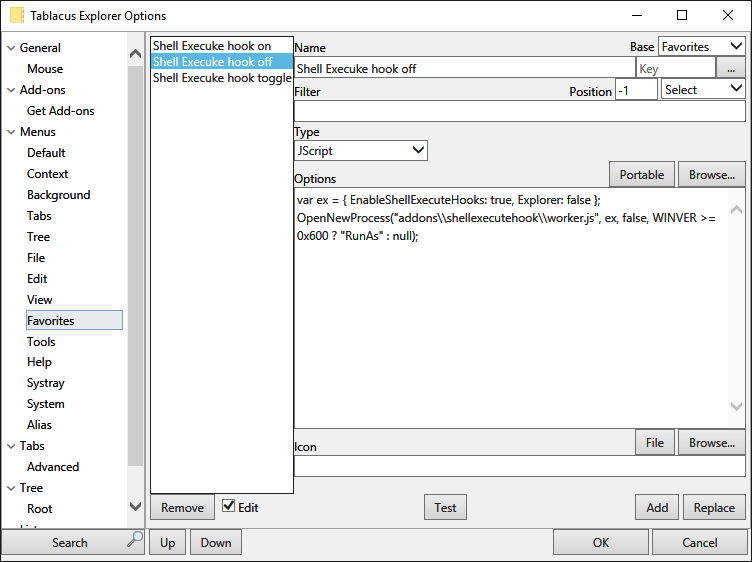Collapse the Tabs tree section
752x562 pixels.
(12, 446)
